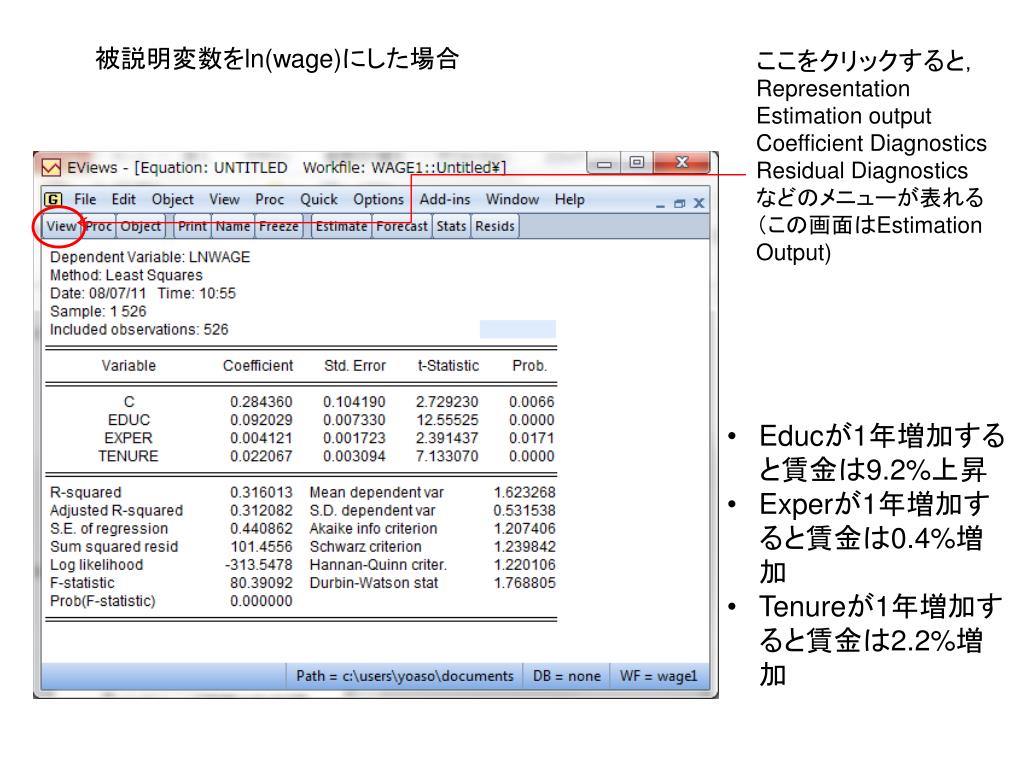Image resolution: width=1024 pixels, height=768 pixels.
Task: Restore the inner equation window
Action: [680, 204]
